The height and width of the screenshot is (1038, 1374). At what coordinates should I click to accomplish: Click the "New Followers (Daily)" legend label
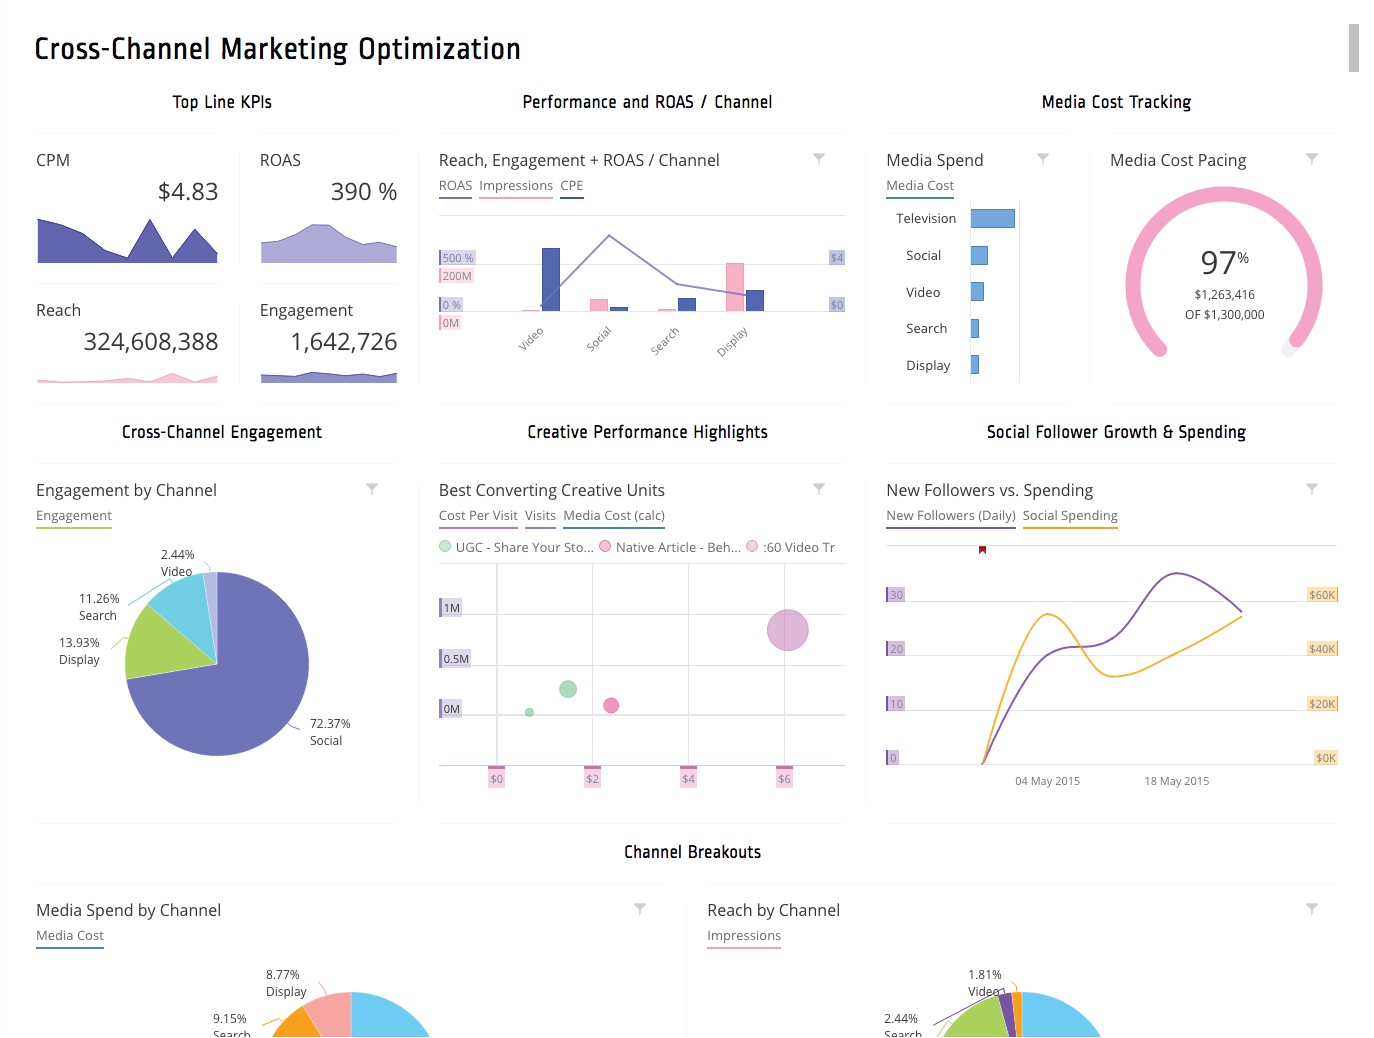click(949, 515)
